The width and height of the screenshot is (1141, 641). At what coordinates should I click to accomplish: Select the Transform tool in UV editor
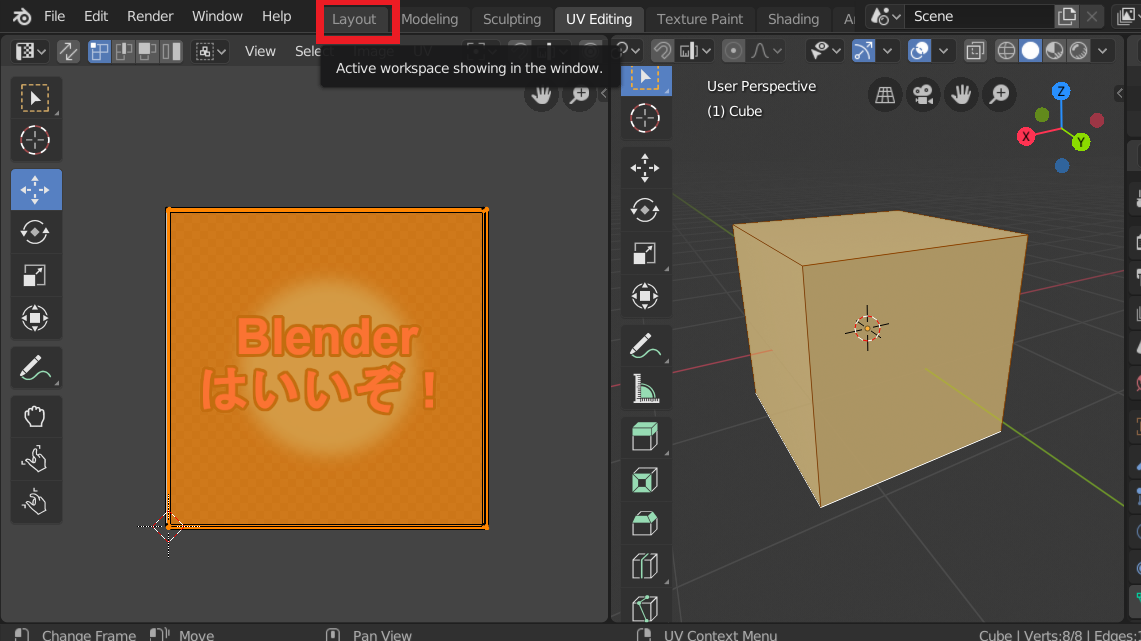pos(35,318)
